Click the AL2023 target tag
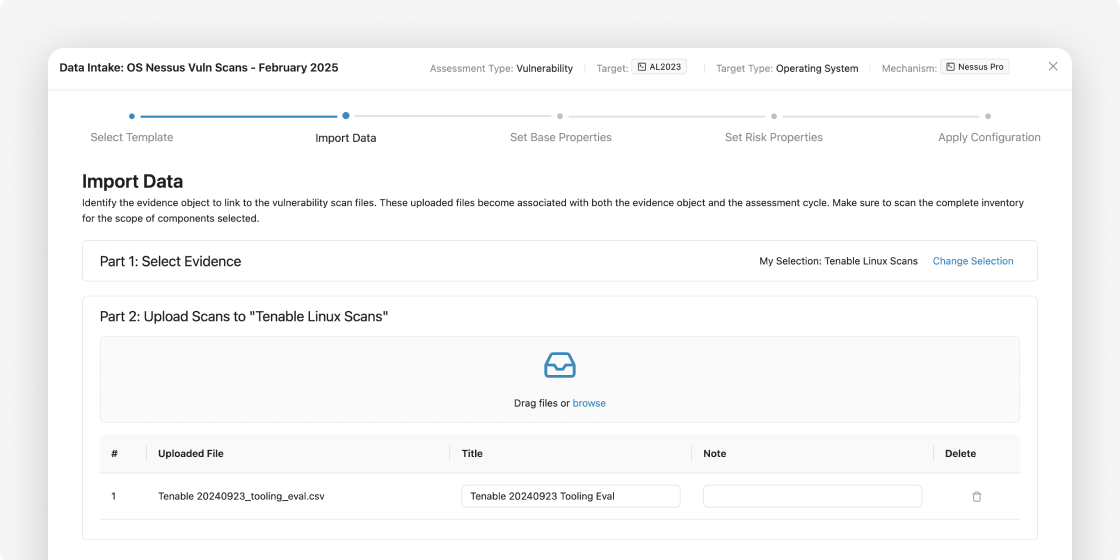The height and width of the screenshot is (560, 1120). coord(659,67)
